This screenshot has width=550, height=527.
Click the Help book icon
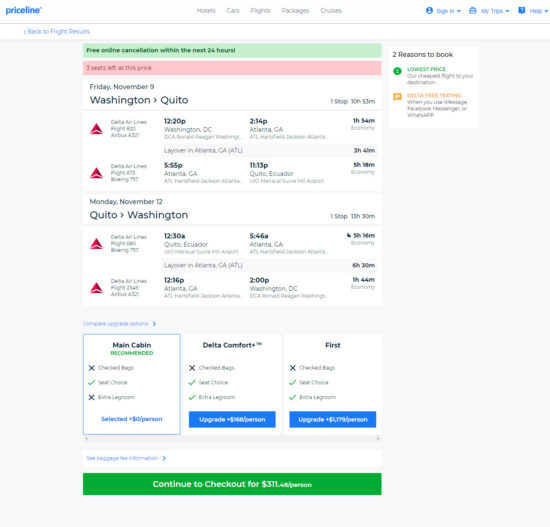pos(522,11)
